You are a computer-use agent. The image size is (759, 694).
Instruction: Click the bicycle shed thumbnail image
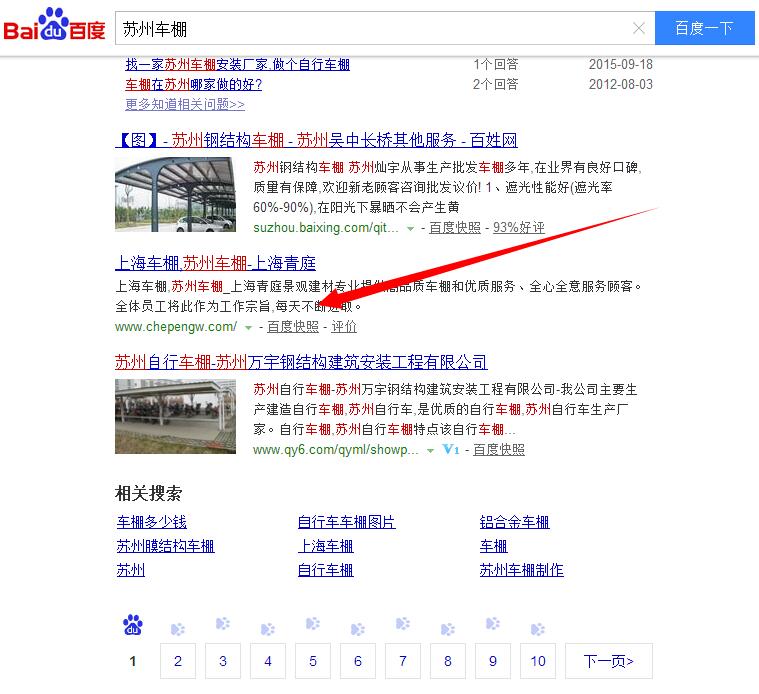[x=175, y=416]
